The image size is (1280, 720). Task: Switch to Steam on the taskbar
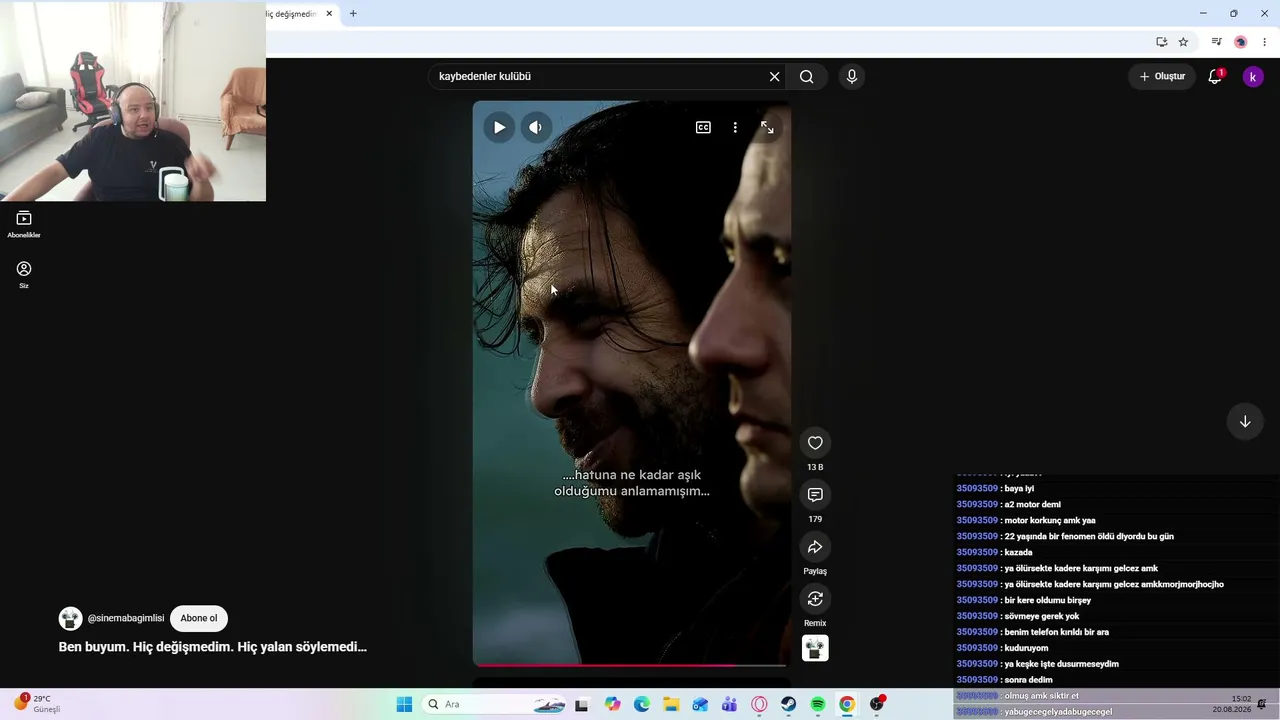click(x=788, y=704)
